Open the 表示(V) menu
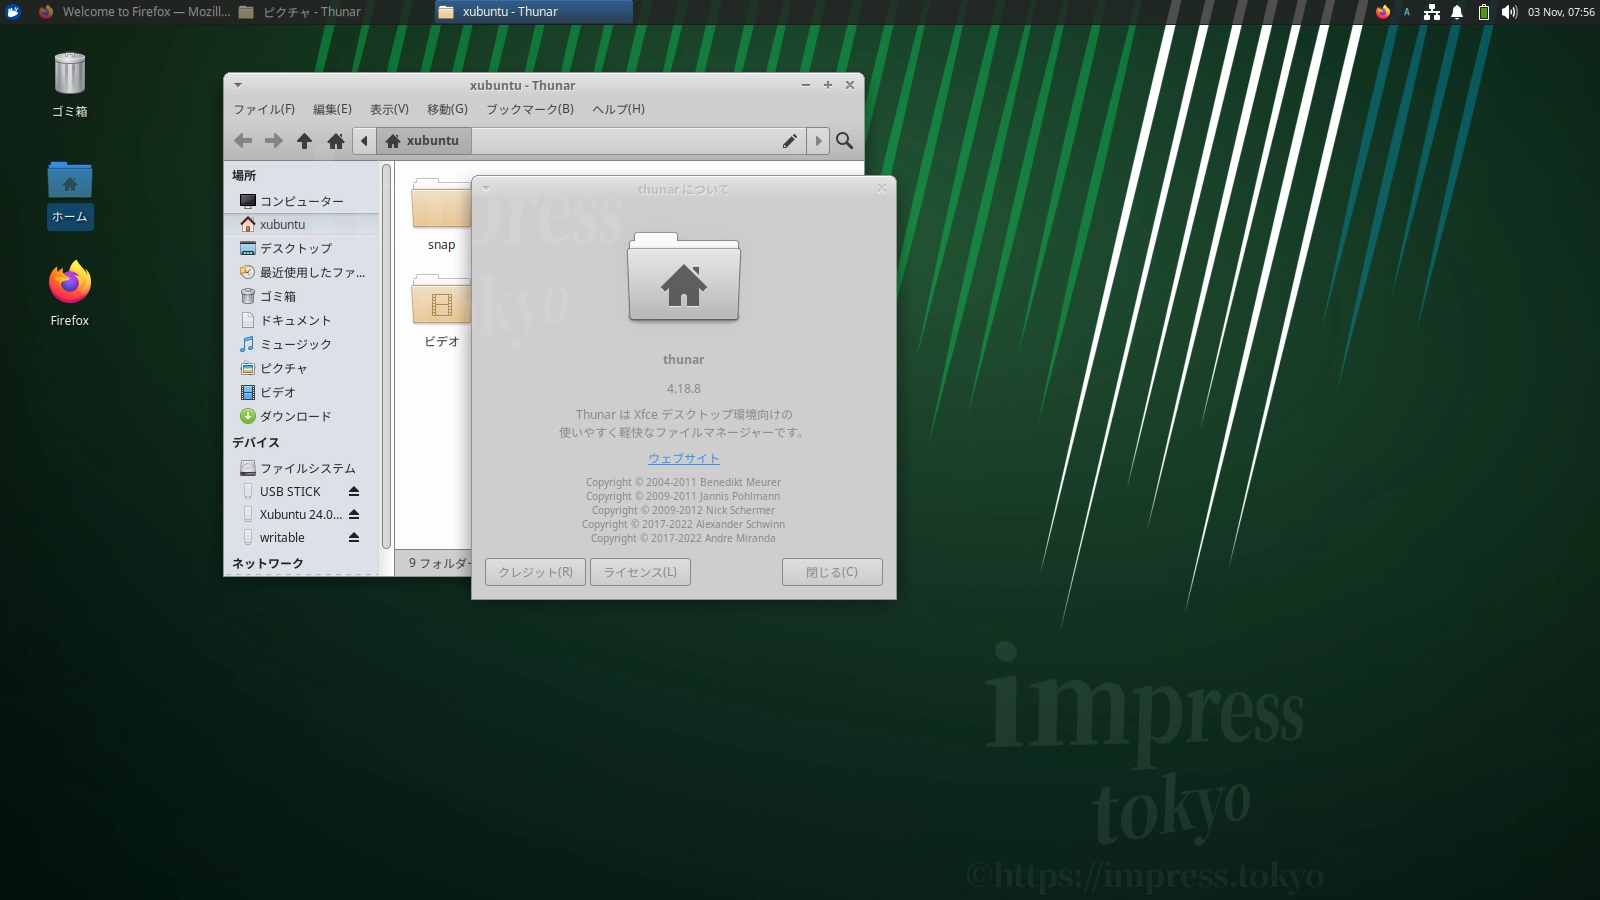This screenshot has height=900, width=1600. coord(389,109)
